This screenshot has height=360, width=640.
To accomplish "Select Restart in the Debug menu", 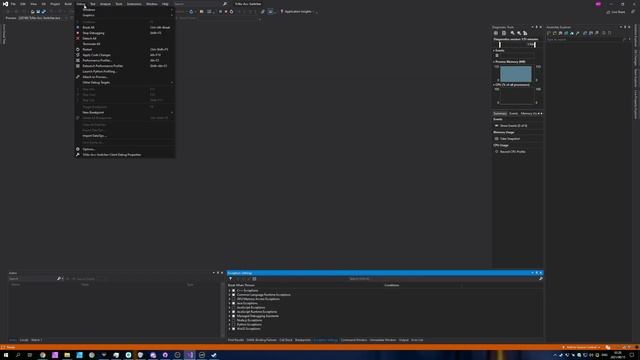I will click(x=124, y=49).
